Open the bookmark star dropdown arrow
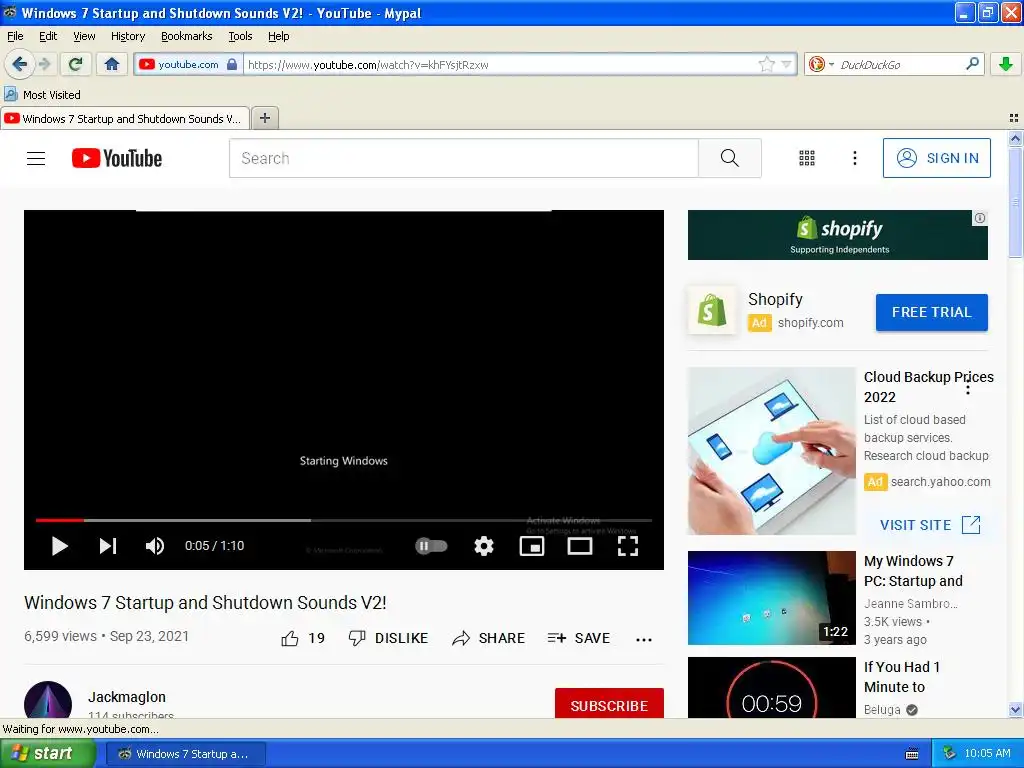Image resolution: width=1024 pixels, height=768 pixels. [786, 64]
